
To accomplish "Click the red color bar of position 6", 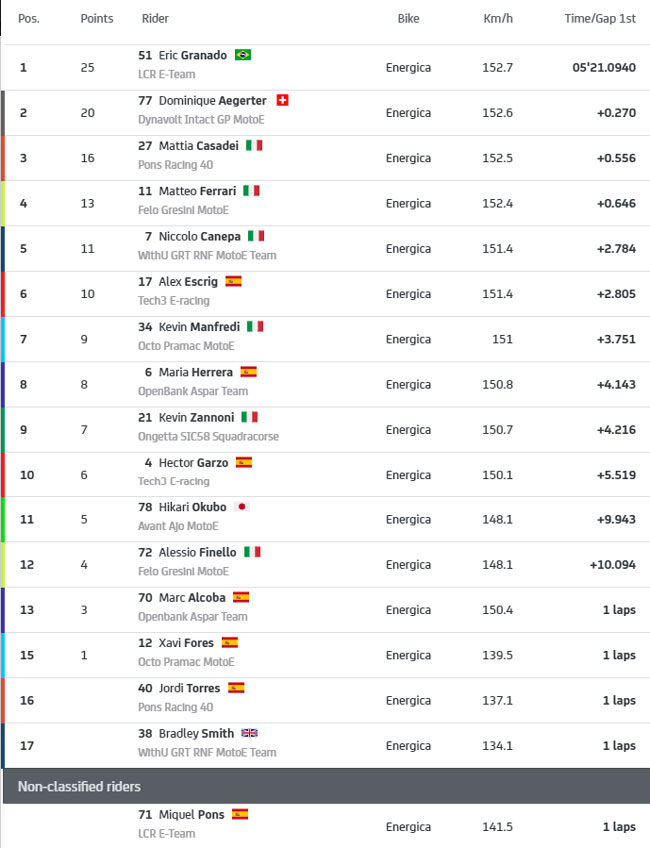I will [x=2, y=294].
